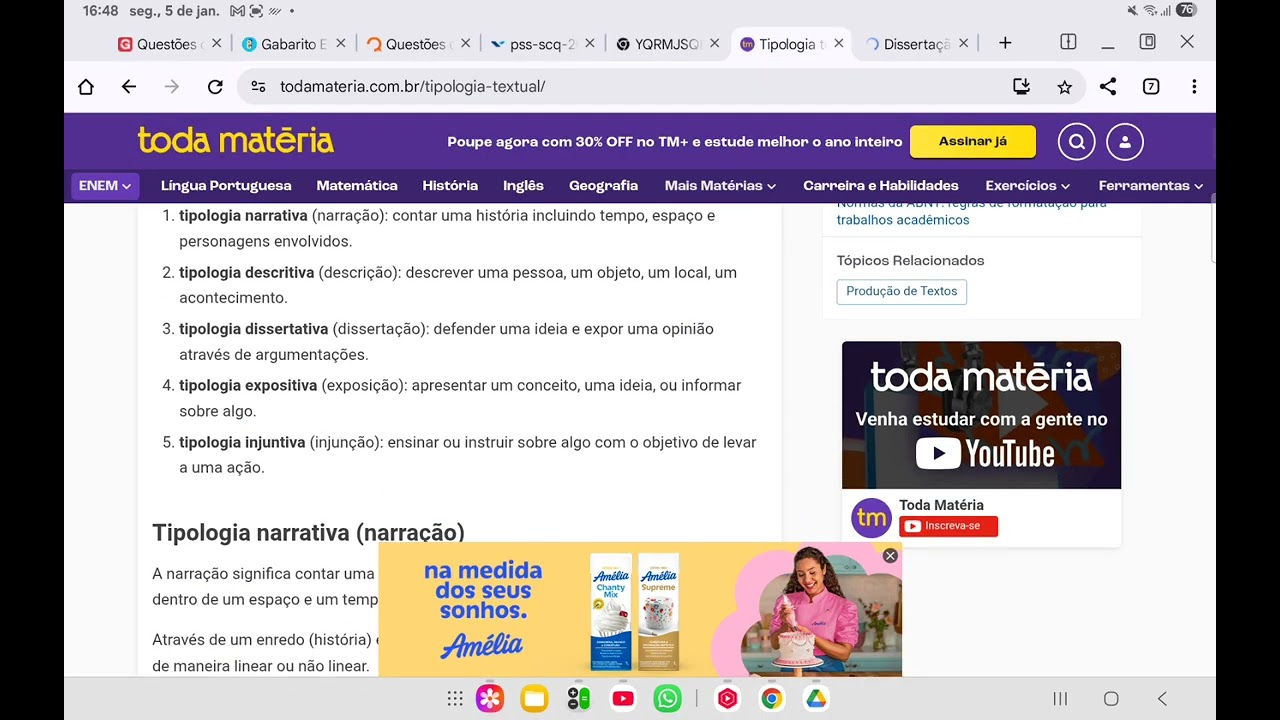
Task: Select Inglês in navigation bar
Action: (x=523, y=186)
